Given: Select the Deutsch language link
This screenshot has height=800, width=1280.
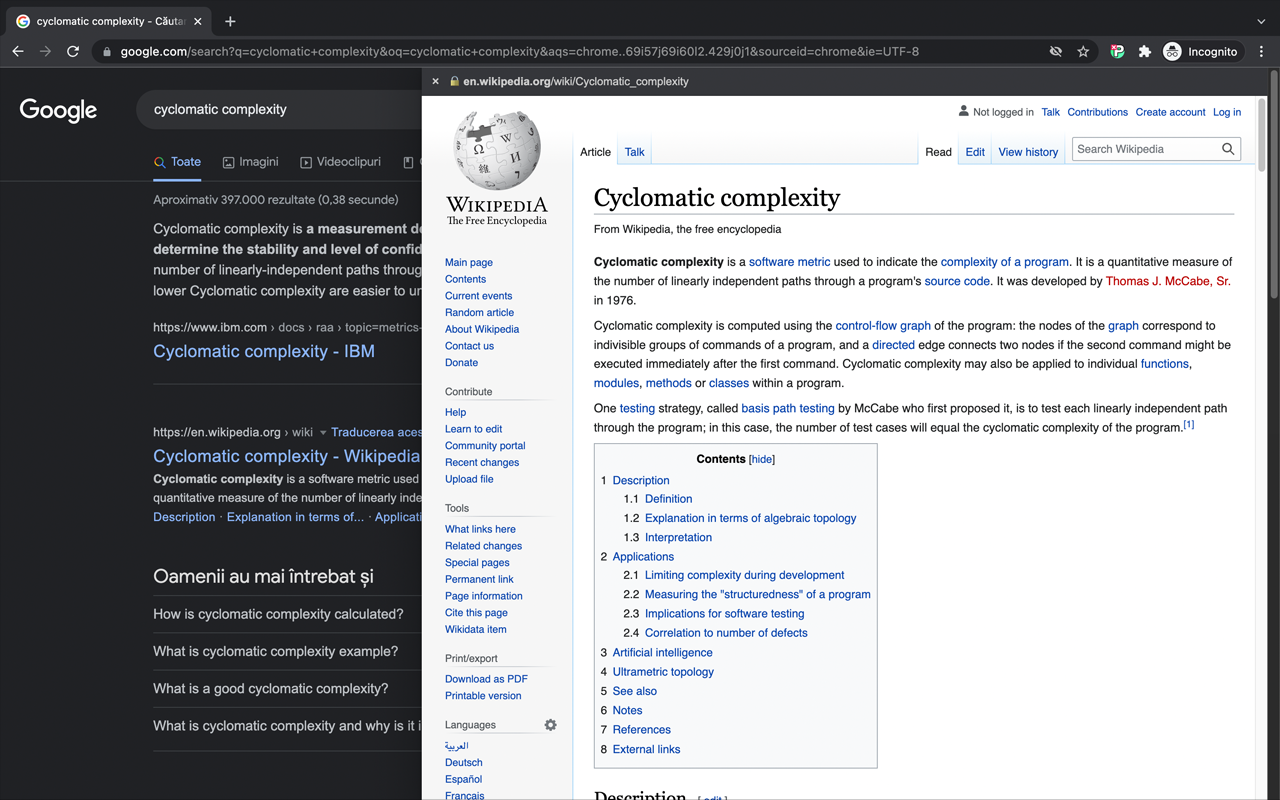Looking at the screenshot, I should pyautogui.click(x=463, y=762).
